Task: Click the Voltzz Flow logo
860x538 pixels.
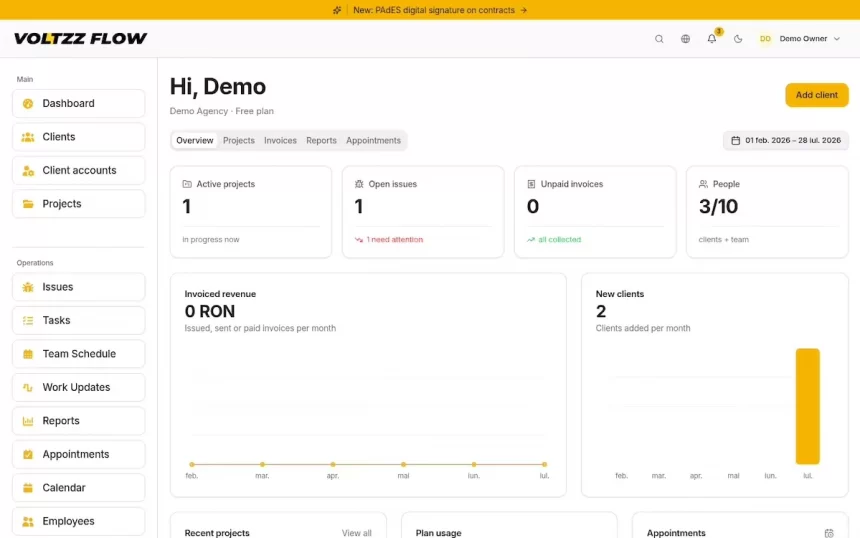Action: (81, 38)
